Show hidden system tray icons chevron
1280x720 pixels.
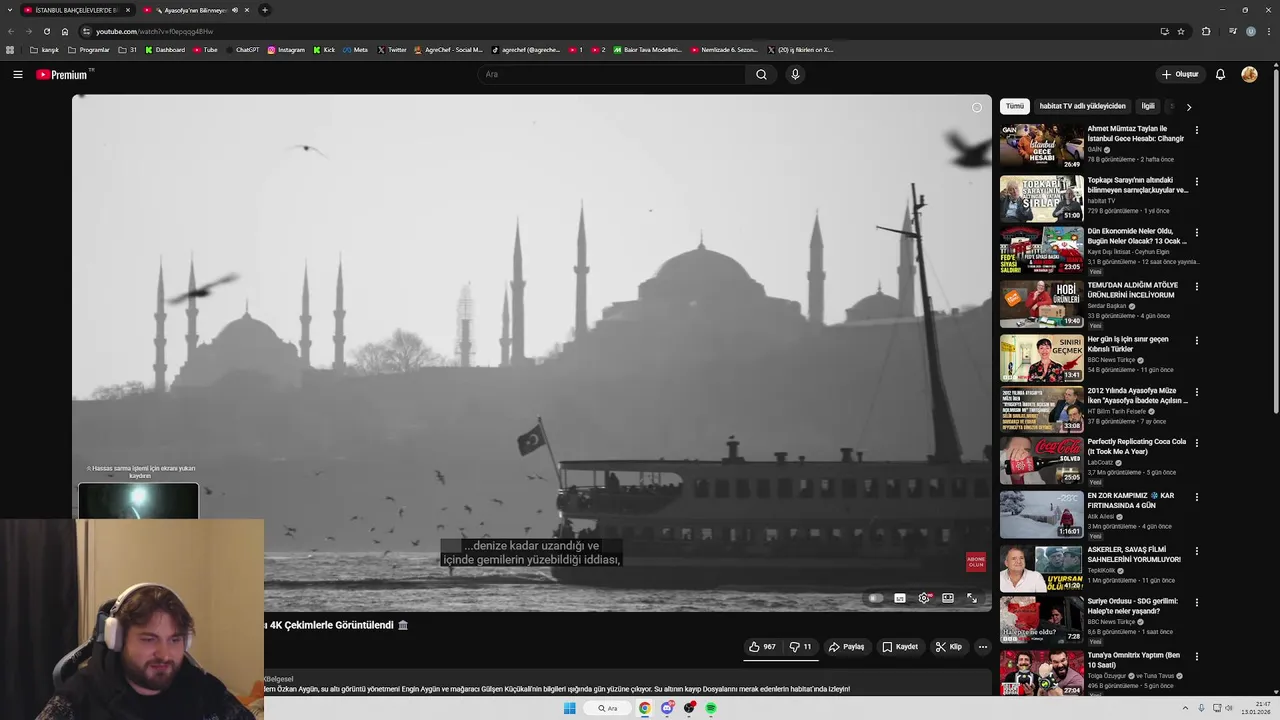tap(1185, 708)
